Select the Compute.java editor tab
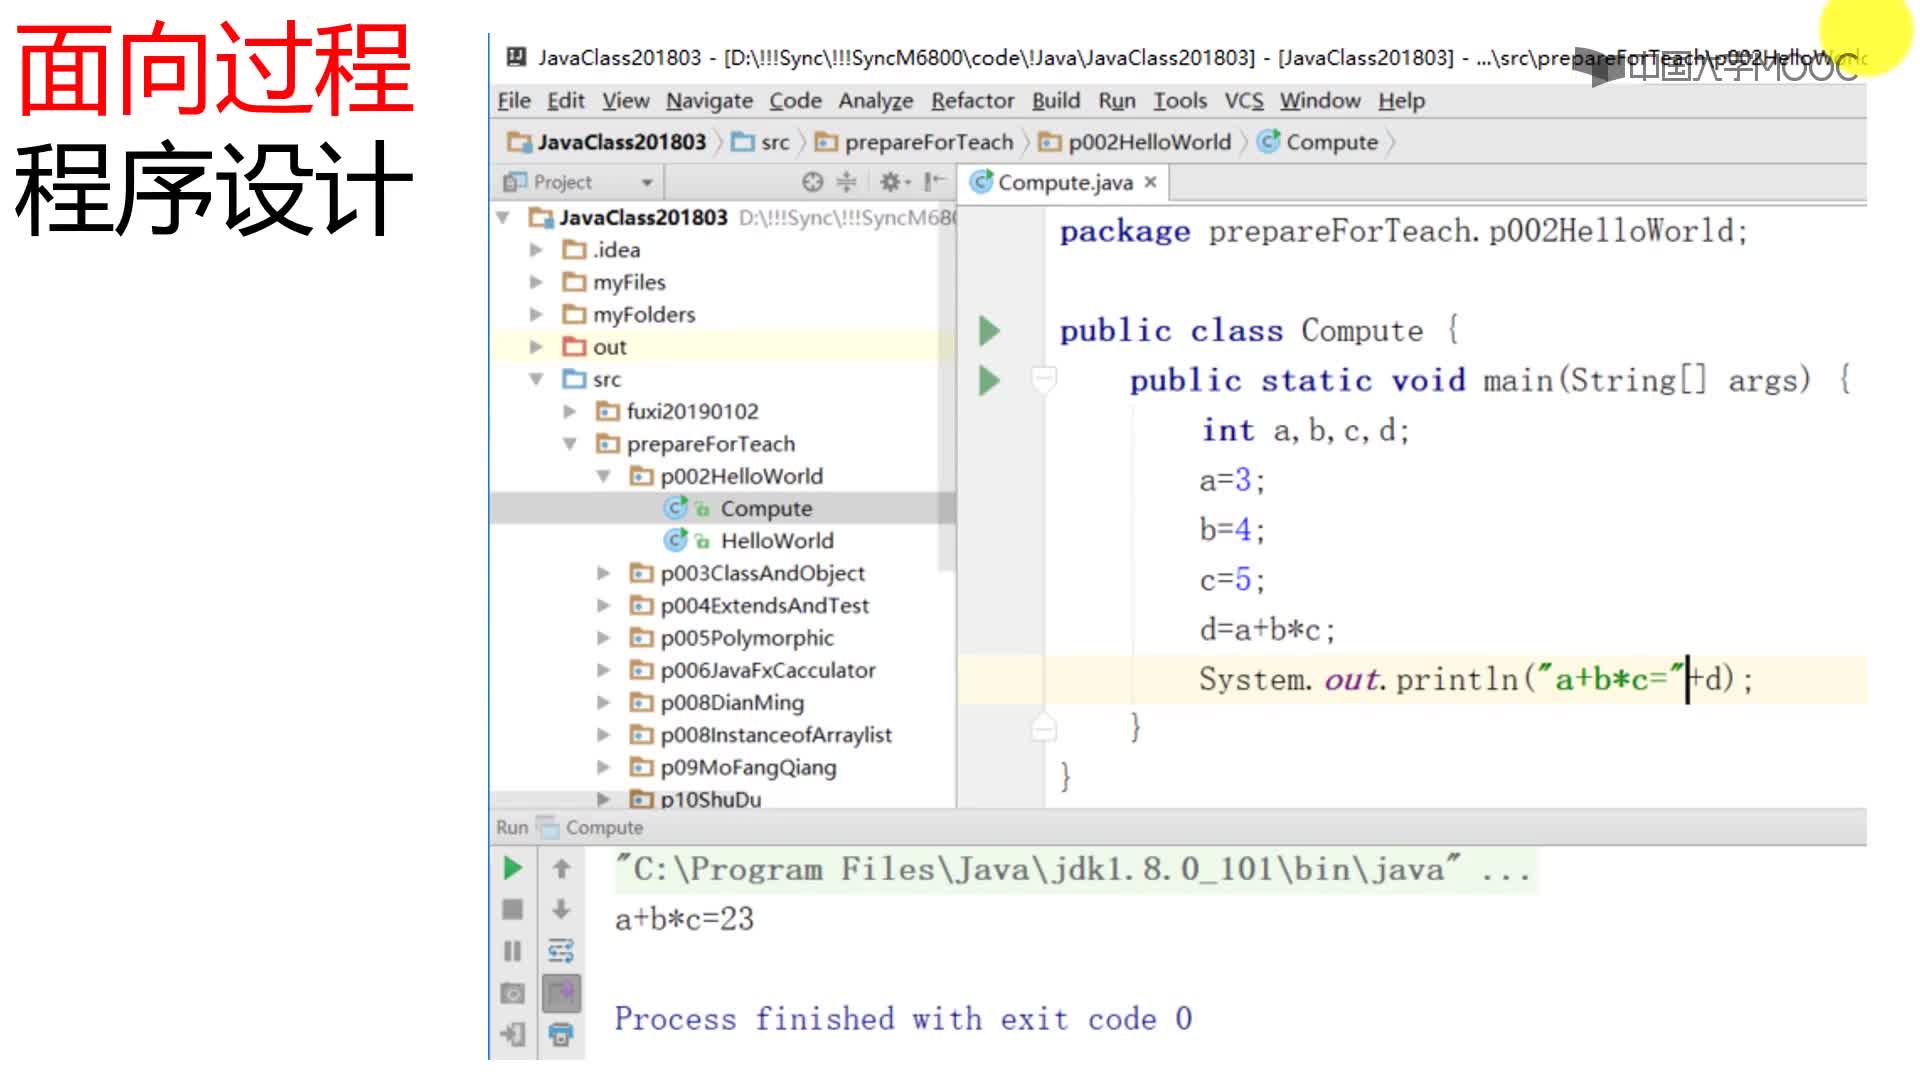 pos(1064,182)
